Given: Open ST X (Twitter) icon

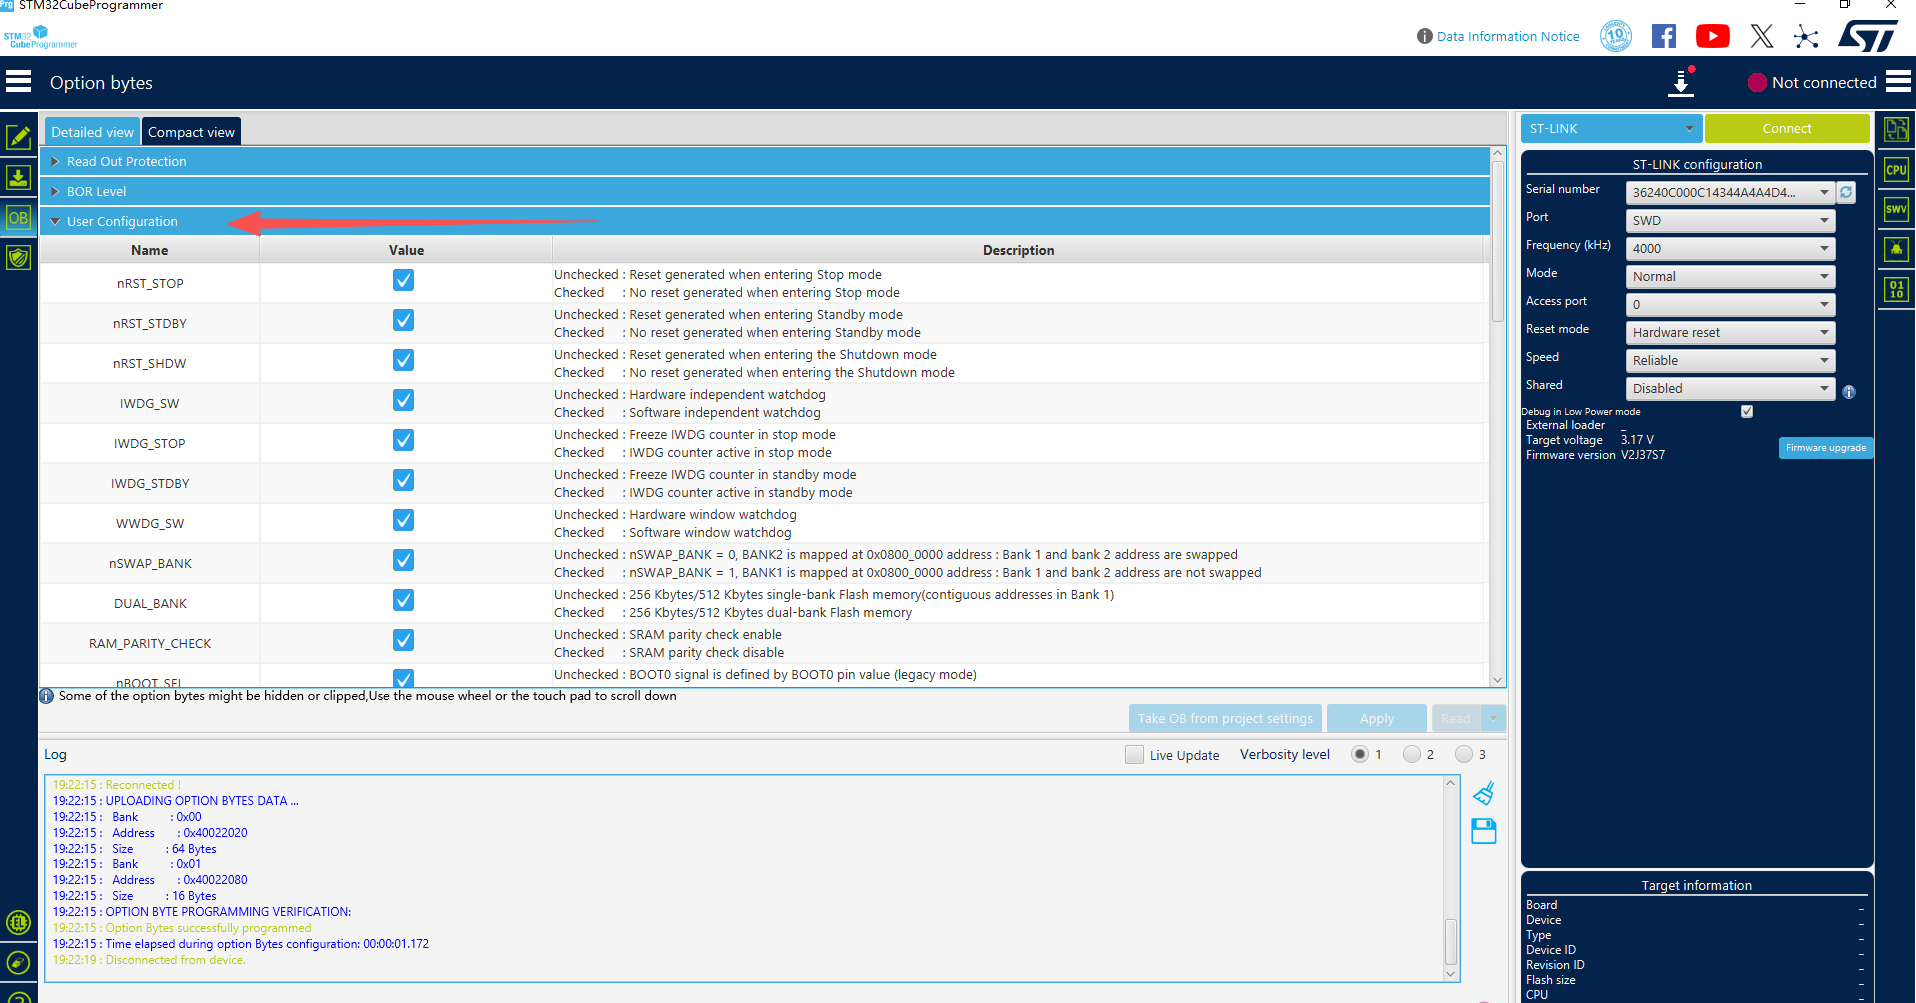Looking at the screenshot, I should (x=1762, y=36).
